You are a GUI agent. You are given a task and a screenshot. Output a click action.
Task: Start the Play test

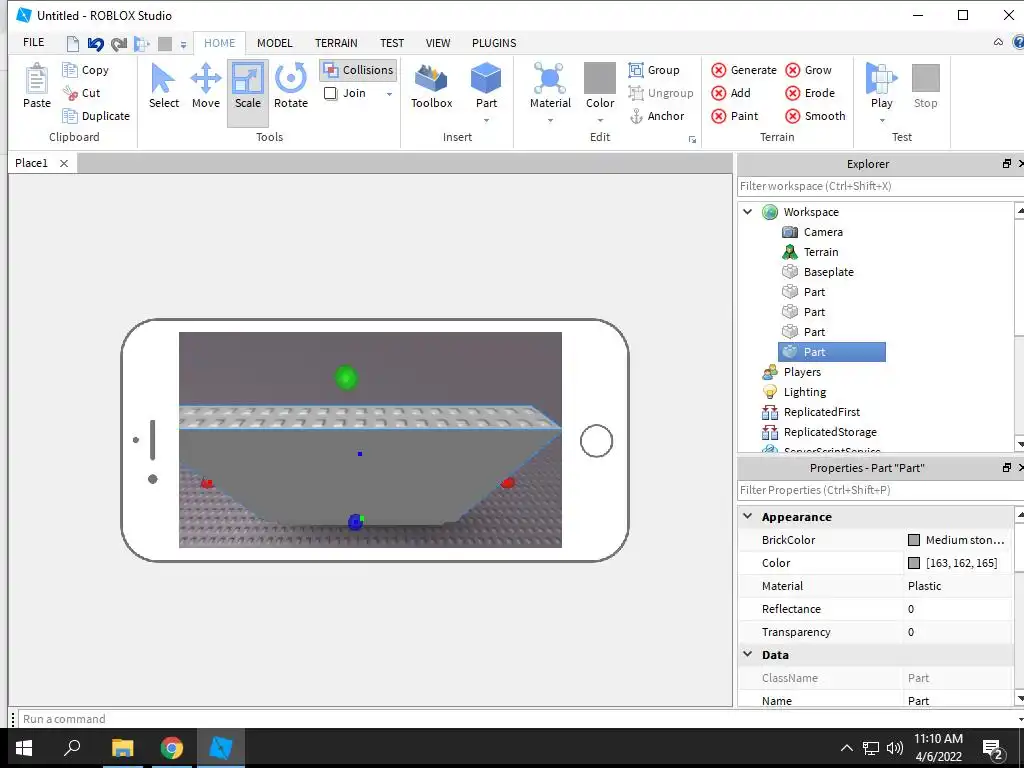point(881,86)
